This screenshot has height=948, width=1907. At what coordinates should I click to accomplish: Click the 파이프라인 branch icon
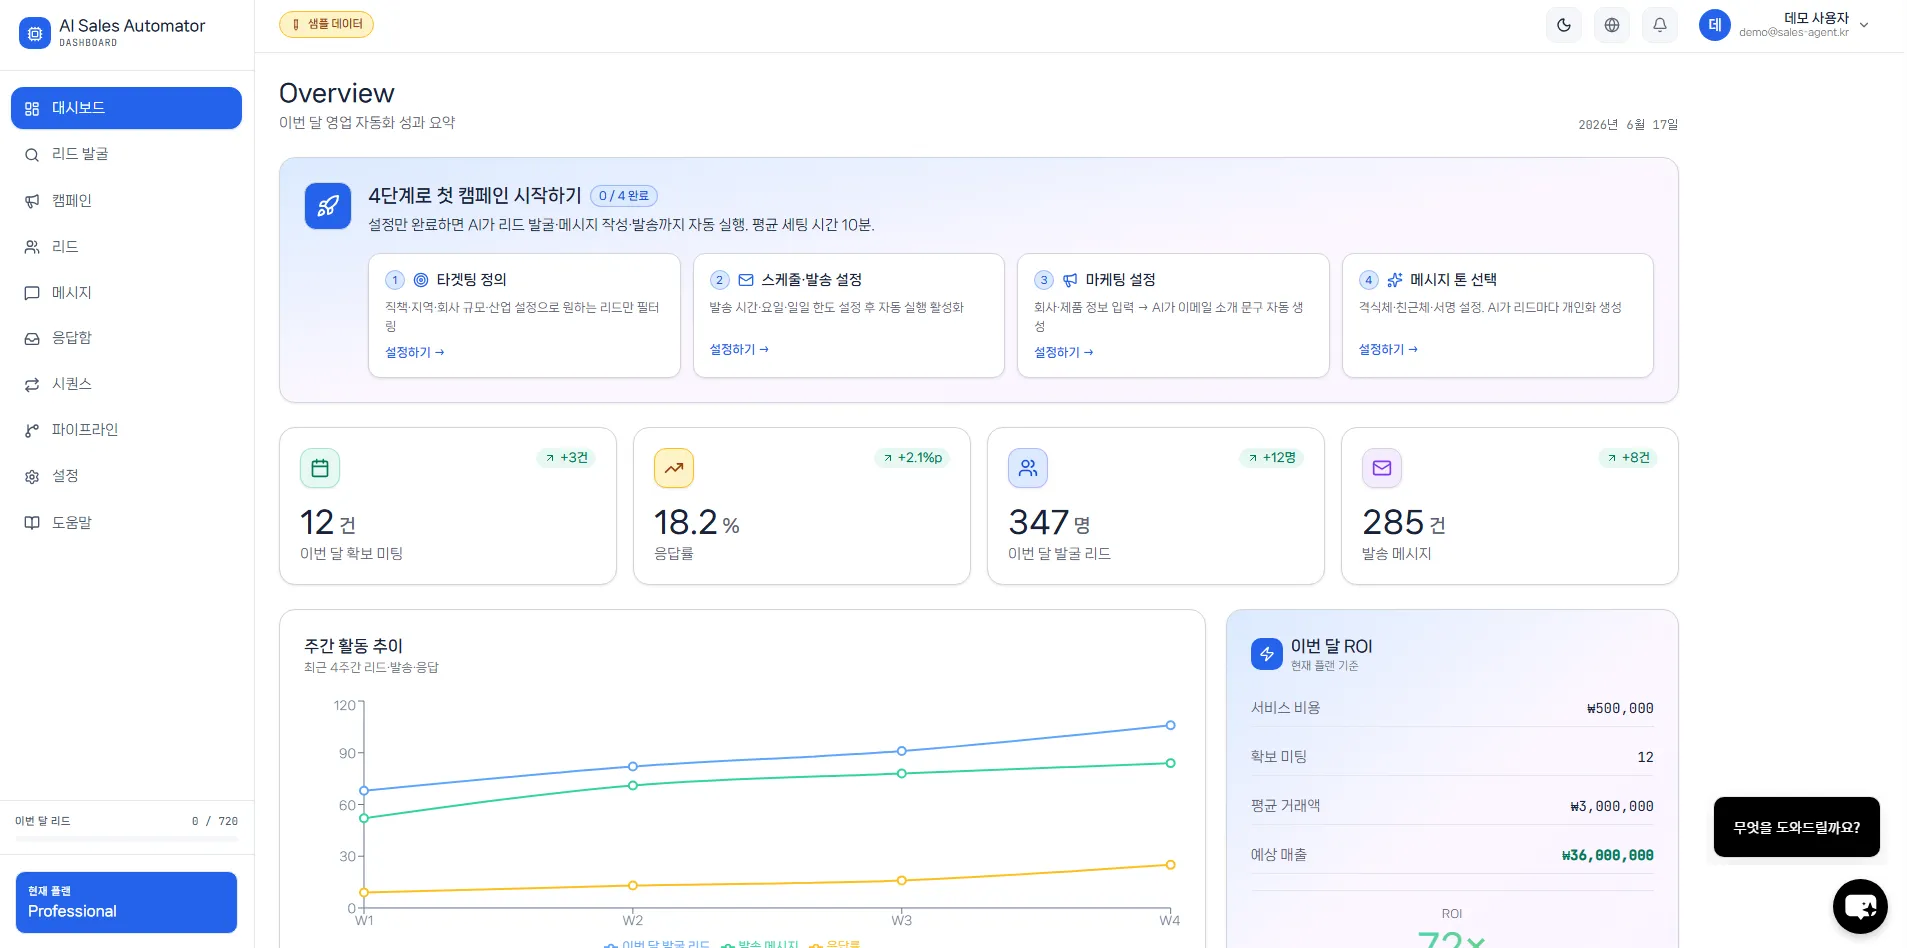coord(32,431)
